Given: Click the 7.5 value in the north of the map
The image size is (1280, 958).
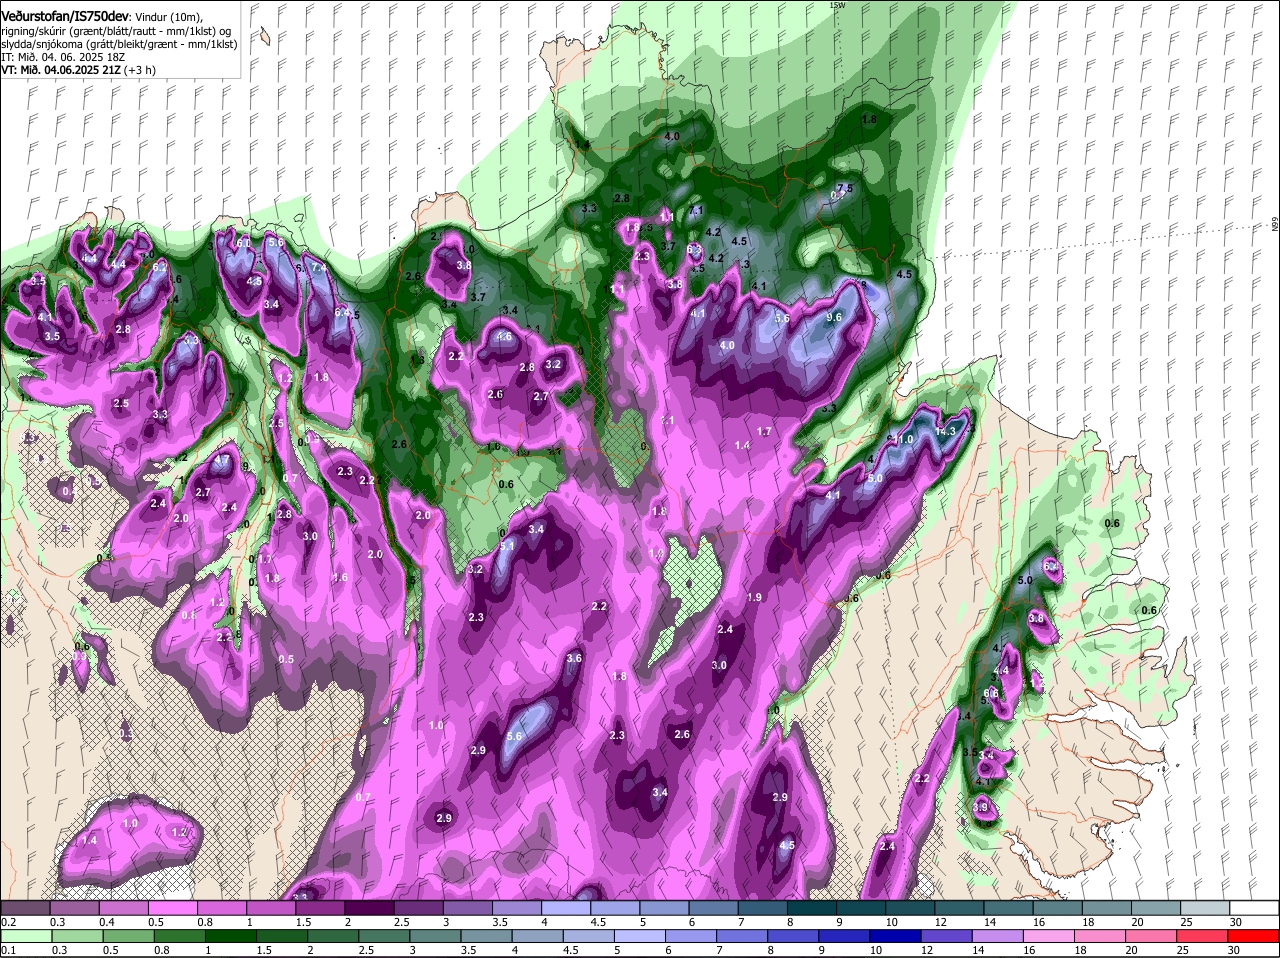Looking at the screenshot, I should [x=844, y=188].
